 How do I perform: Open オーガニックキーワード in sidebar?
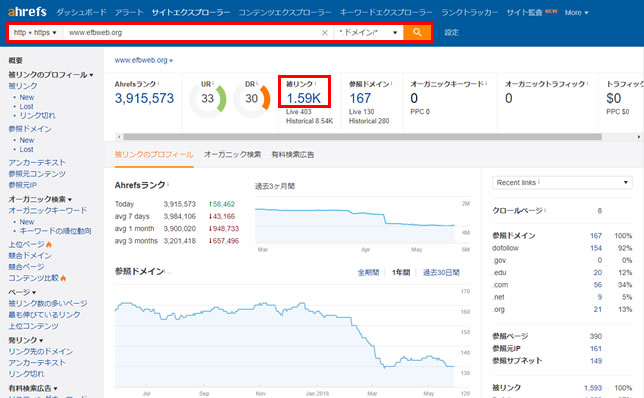48,210
